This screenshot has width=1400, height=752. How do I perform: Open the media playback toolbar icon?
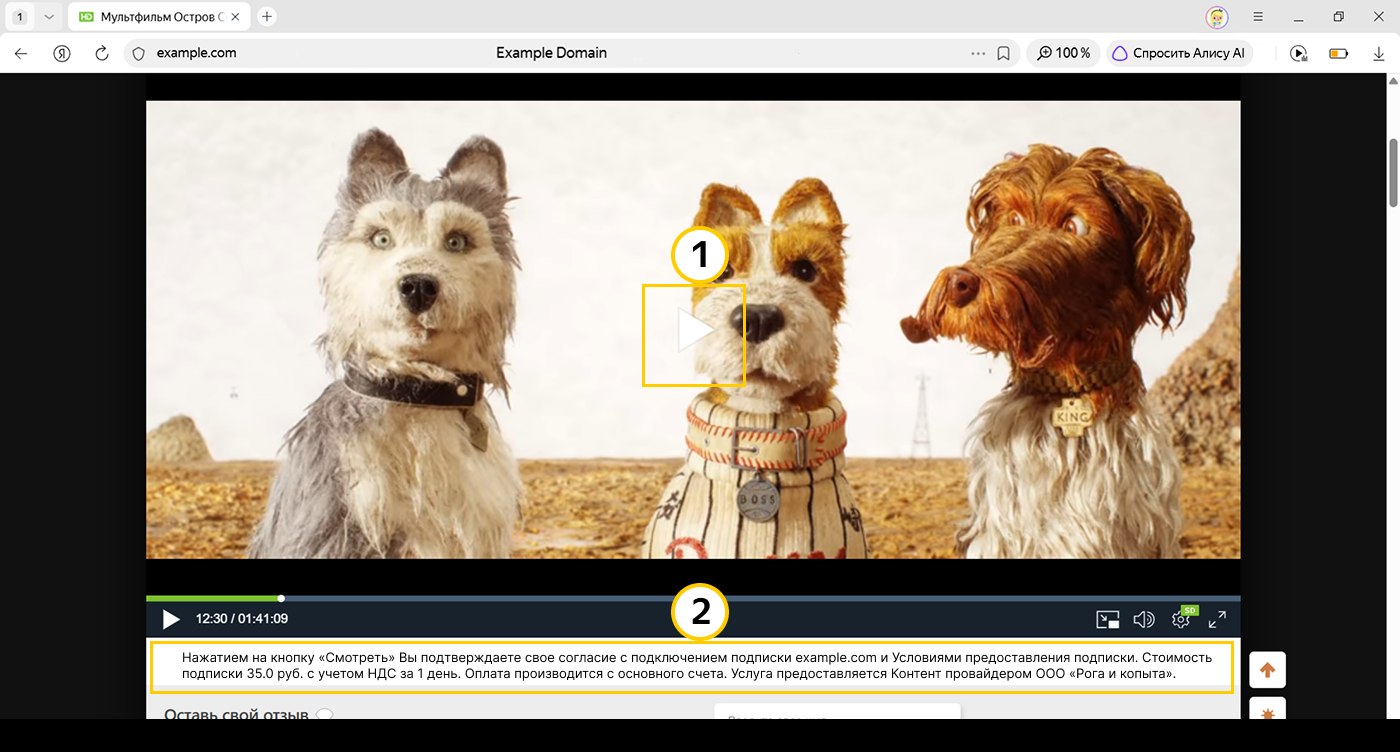[1299, 53]
